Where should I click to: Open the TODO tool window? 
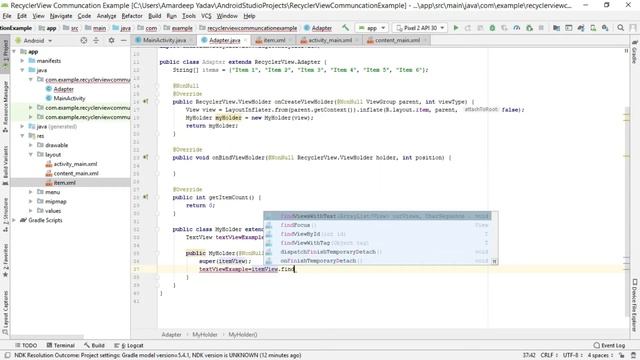26,345
